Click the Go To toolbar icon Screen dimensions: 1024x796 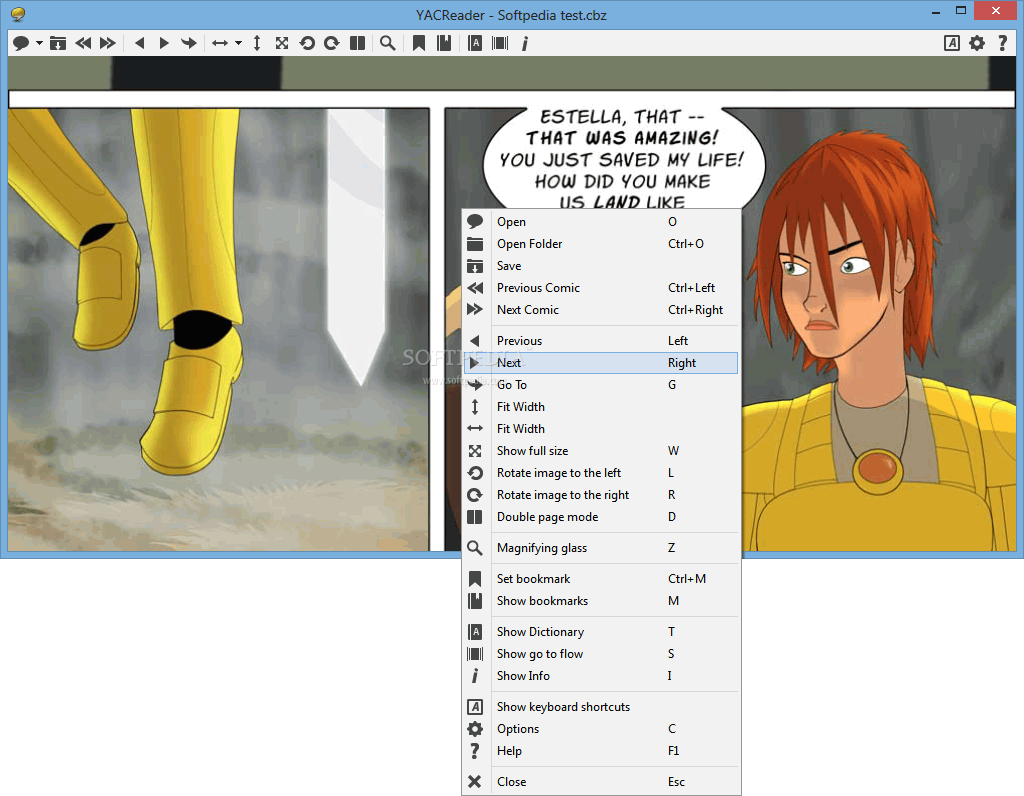[x=189, y=43]
